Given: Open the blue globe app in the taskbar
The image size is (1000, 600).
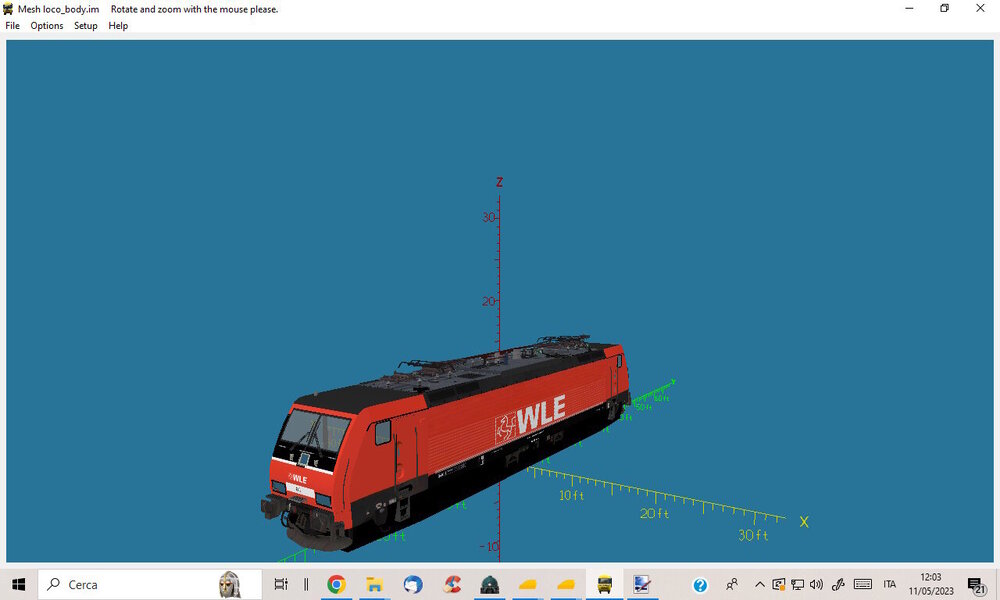Looking at the screenshot, I should [x=413, y=584].
